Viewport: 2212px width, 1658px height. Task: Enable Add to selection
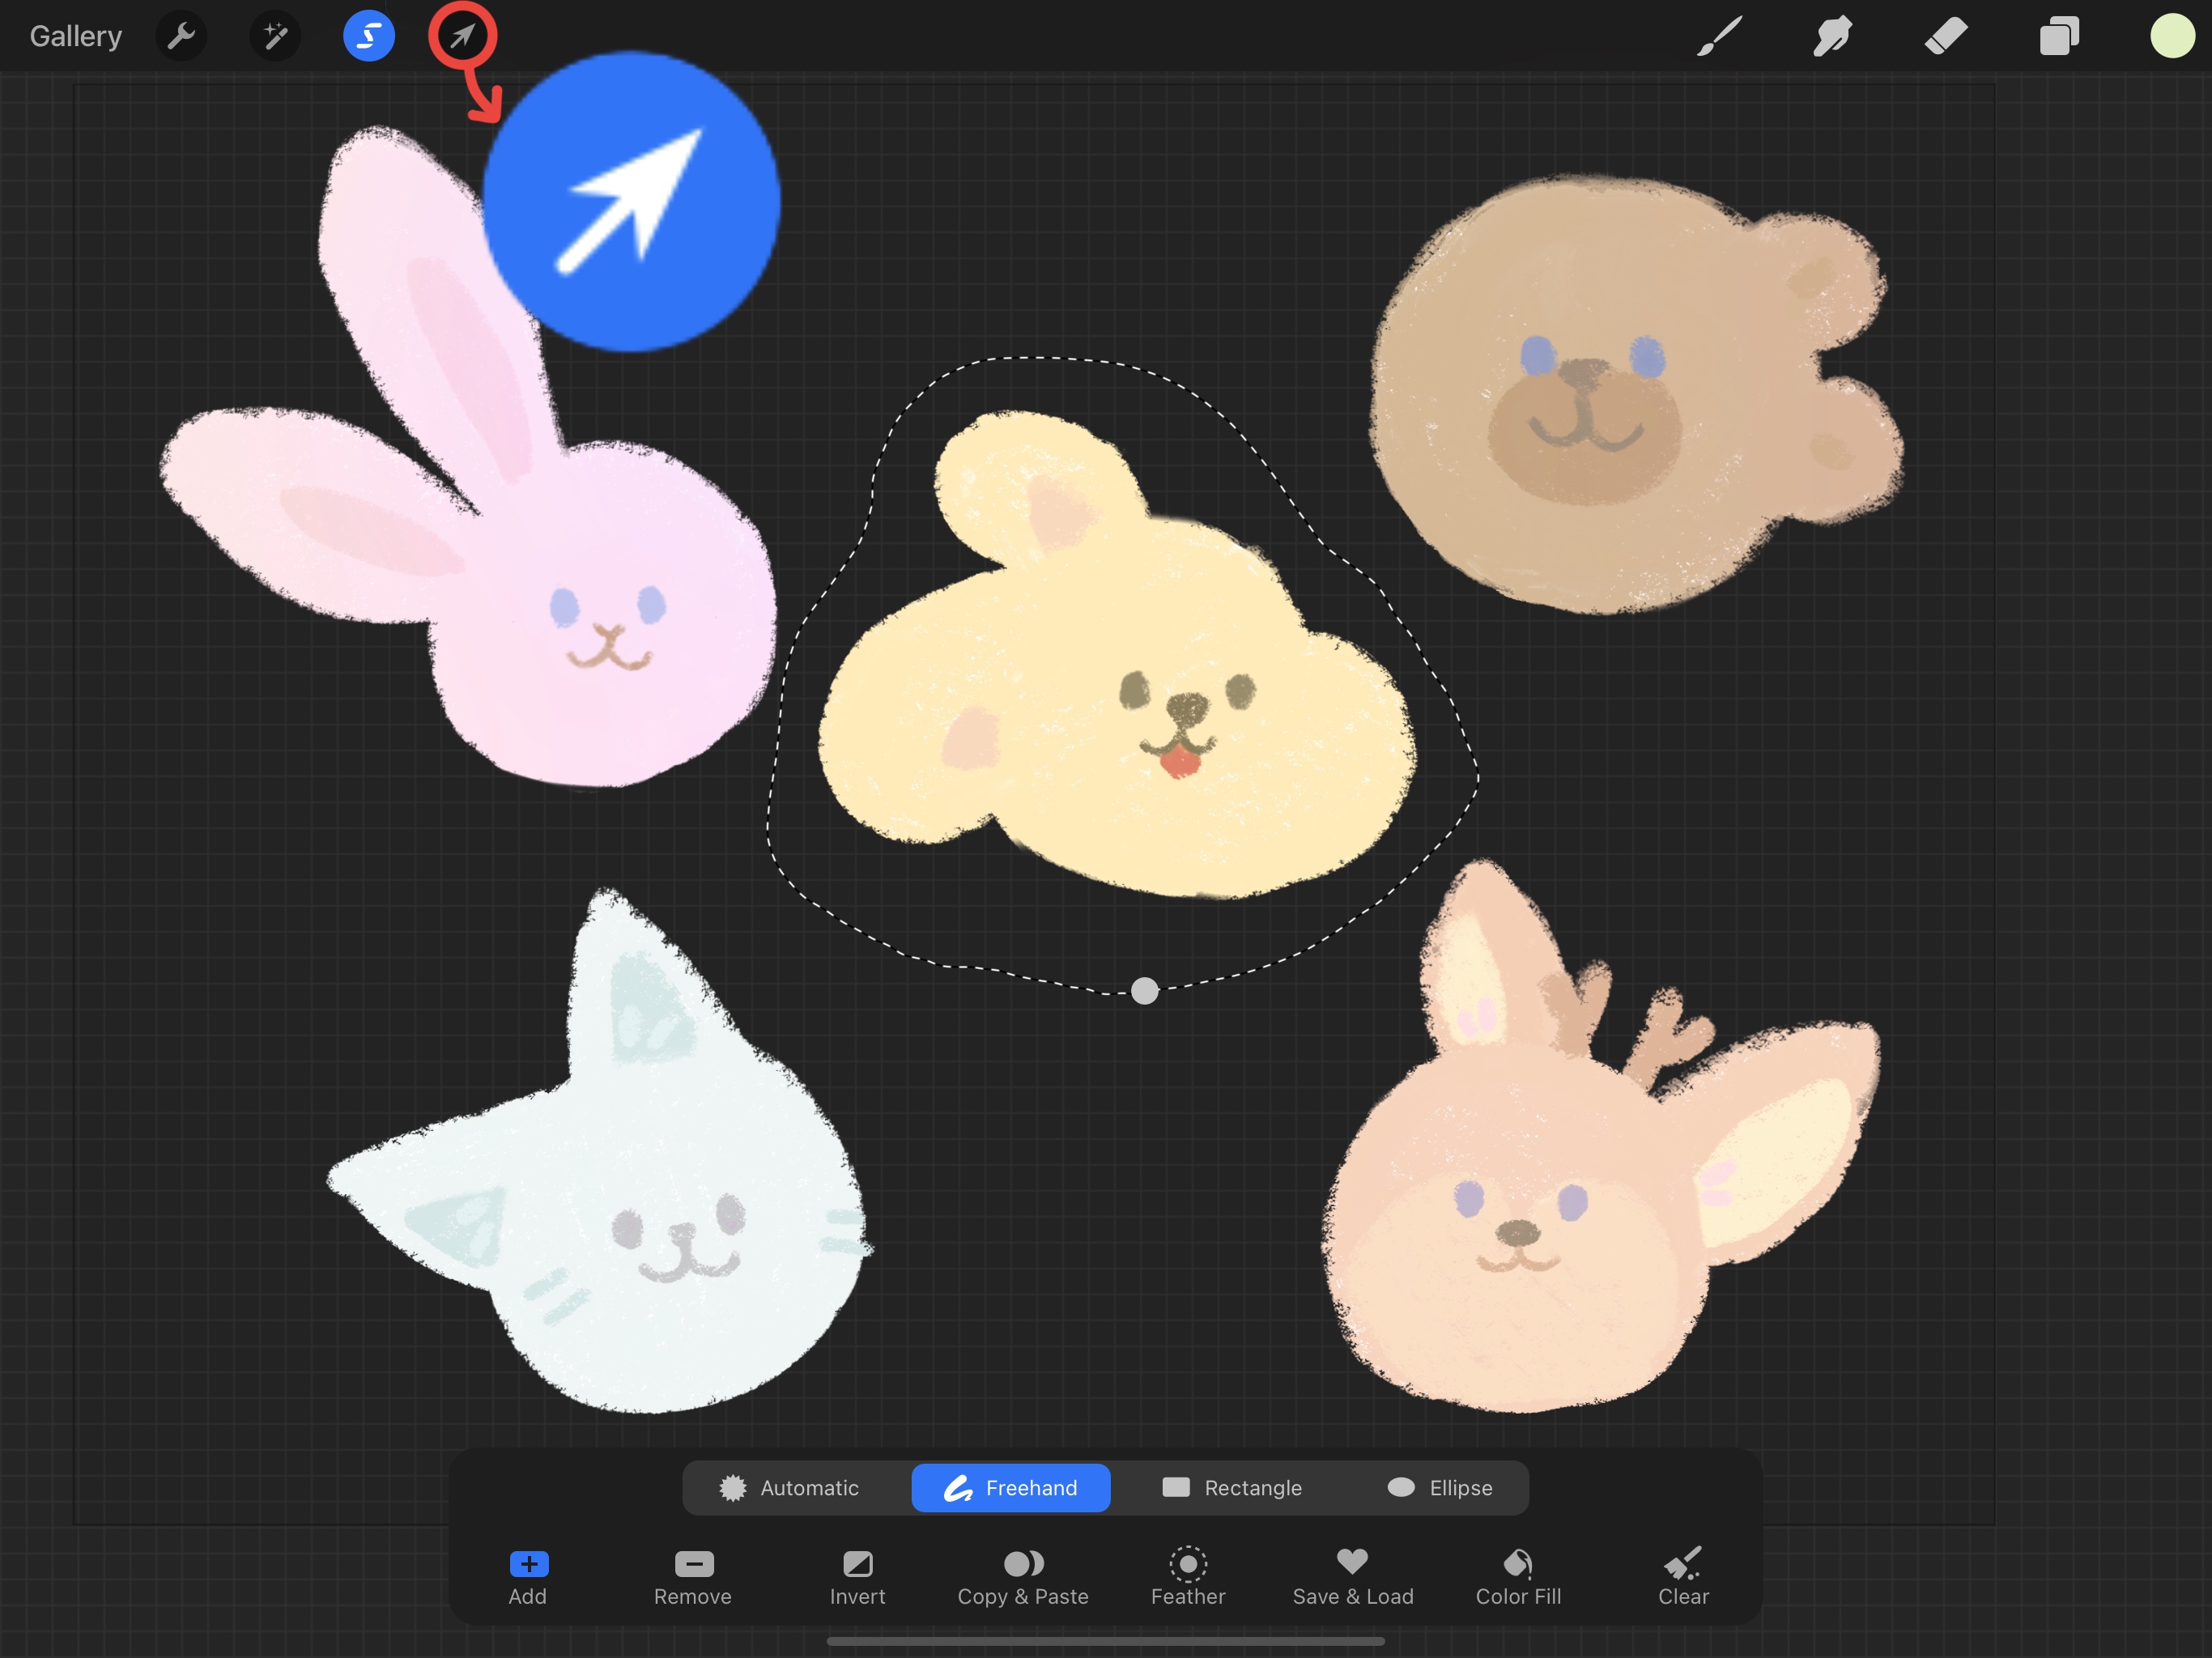click(528, 1578)
